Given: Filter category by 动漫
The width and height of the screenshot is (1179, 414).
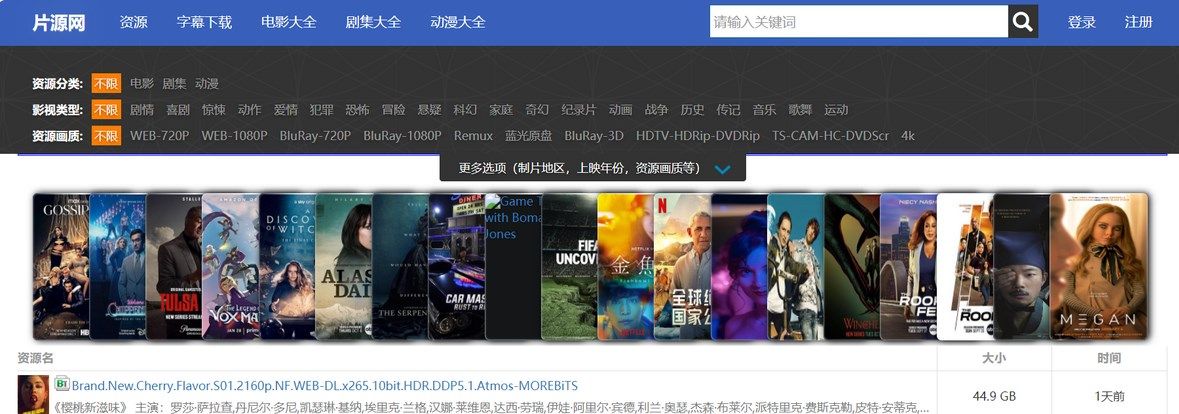Looking at the screenshot, I should point(207,83).
